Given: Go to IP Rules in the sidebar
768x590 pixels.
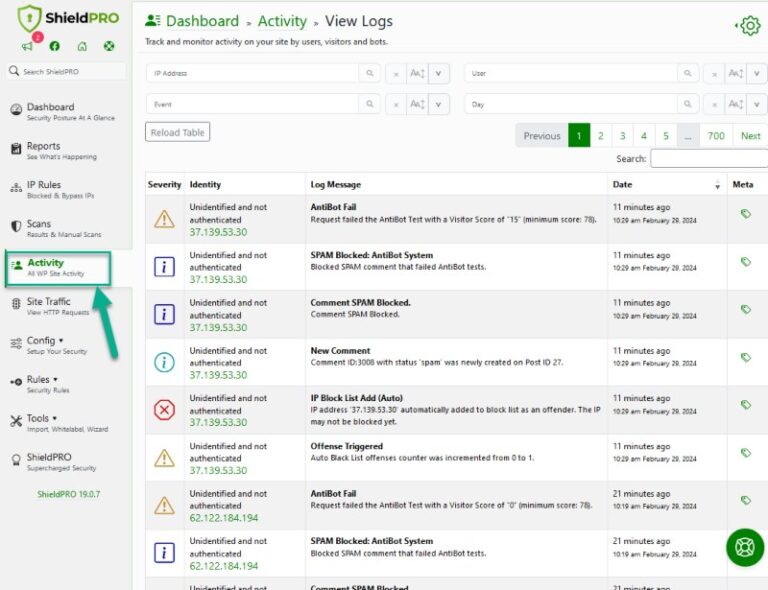Looking at the screenshot, I should (44, 185).
